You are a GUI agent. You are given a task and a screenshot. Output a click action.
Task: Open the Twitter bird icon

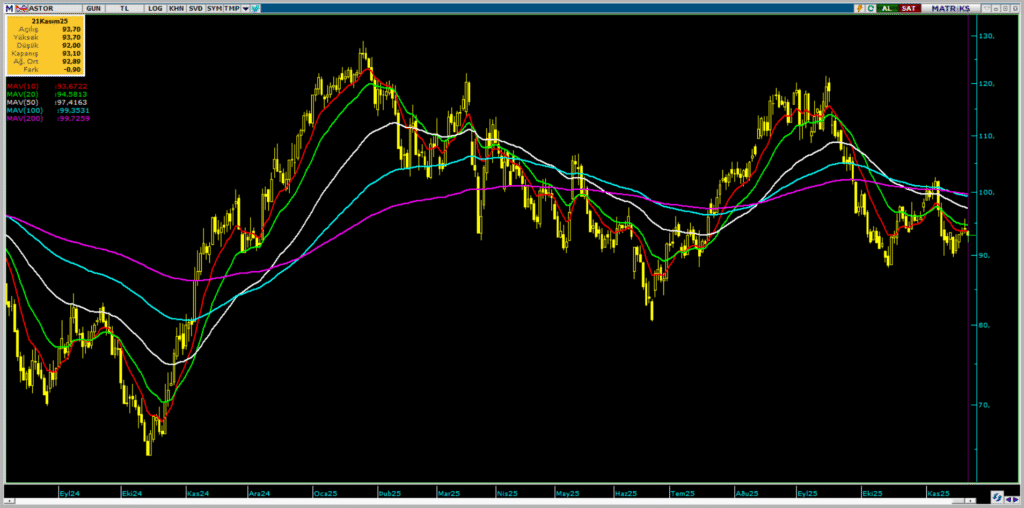(x=257, y=8)
